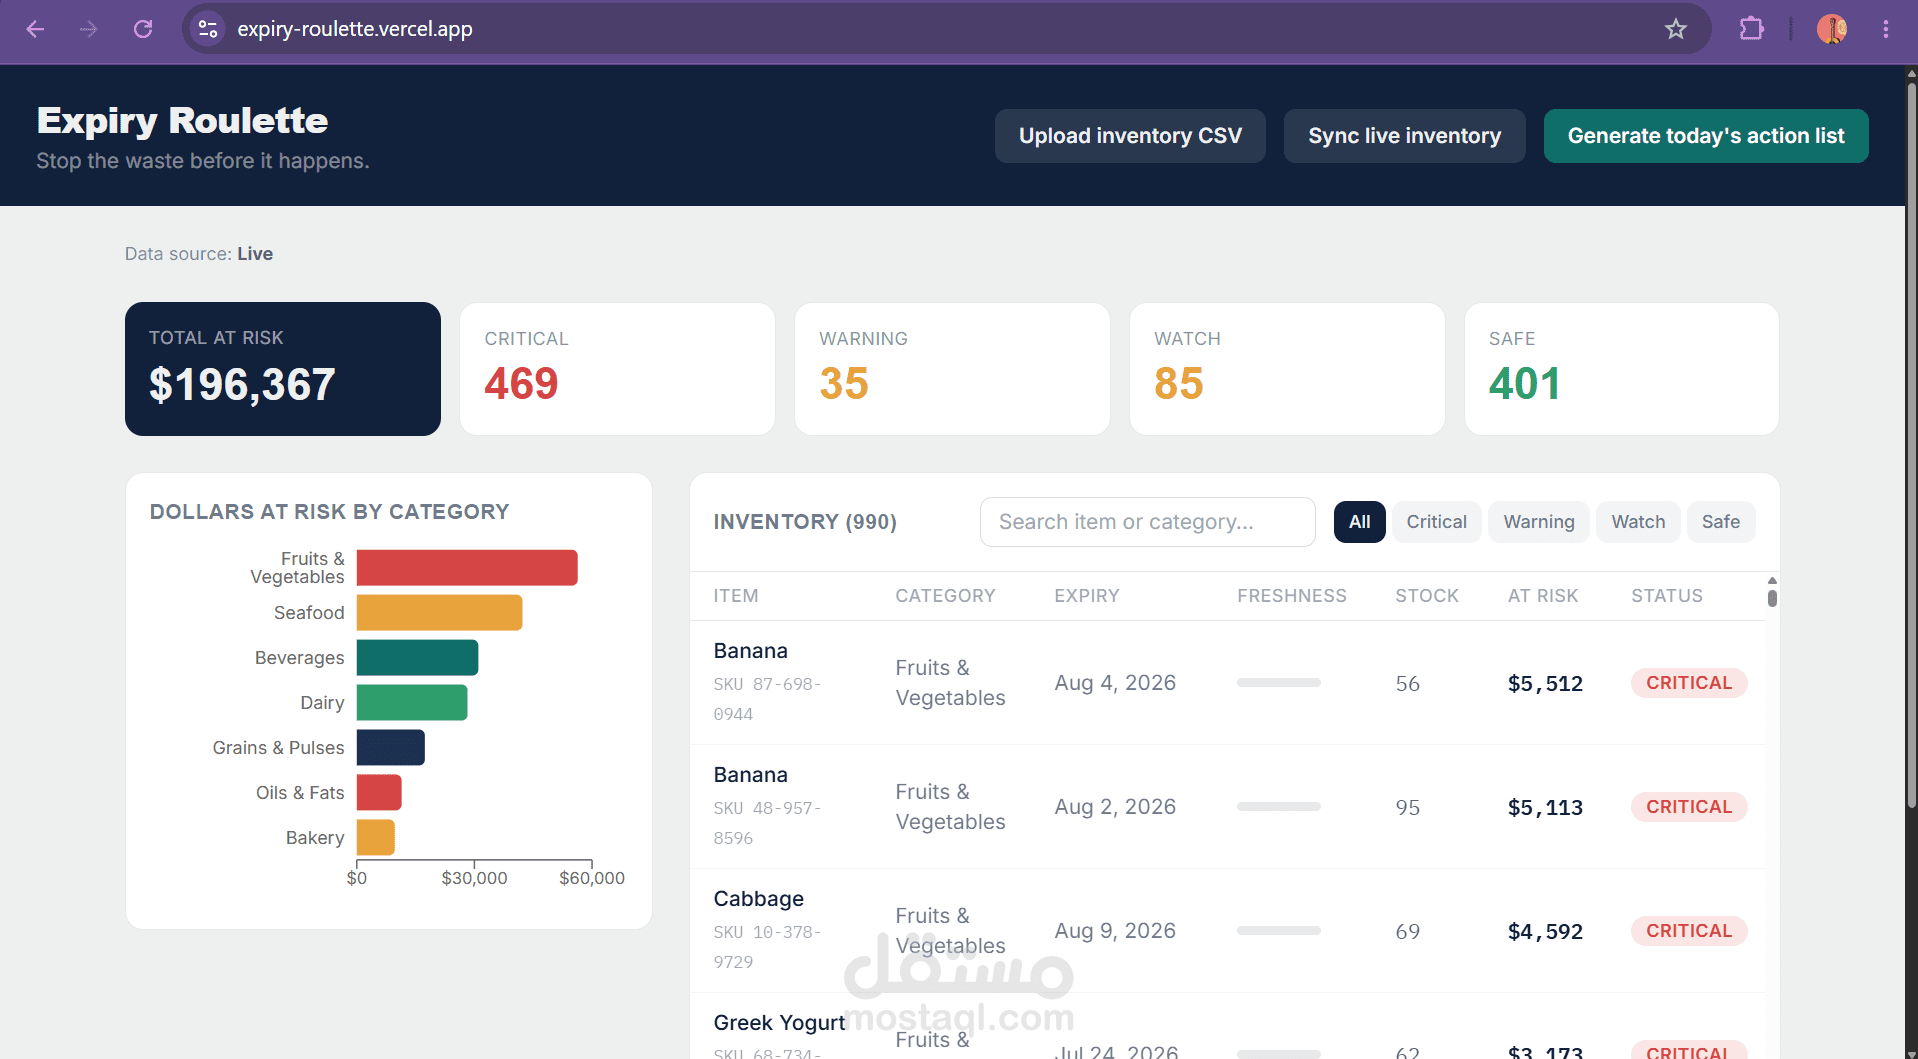Click the $4,592 at-risk amount
Screen dimensions: 1918x1059
coord(1545,932)
